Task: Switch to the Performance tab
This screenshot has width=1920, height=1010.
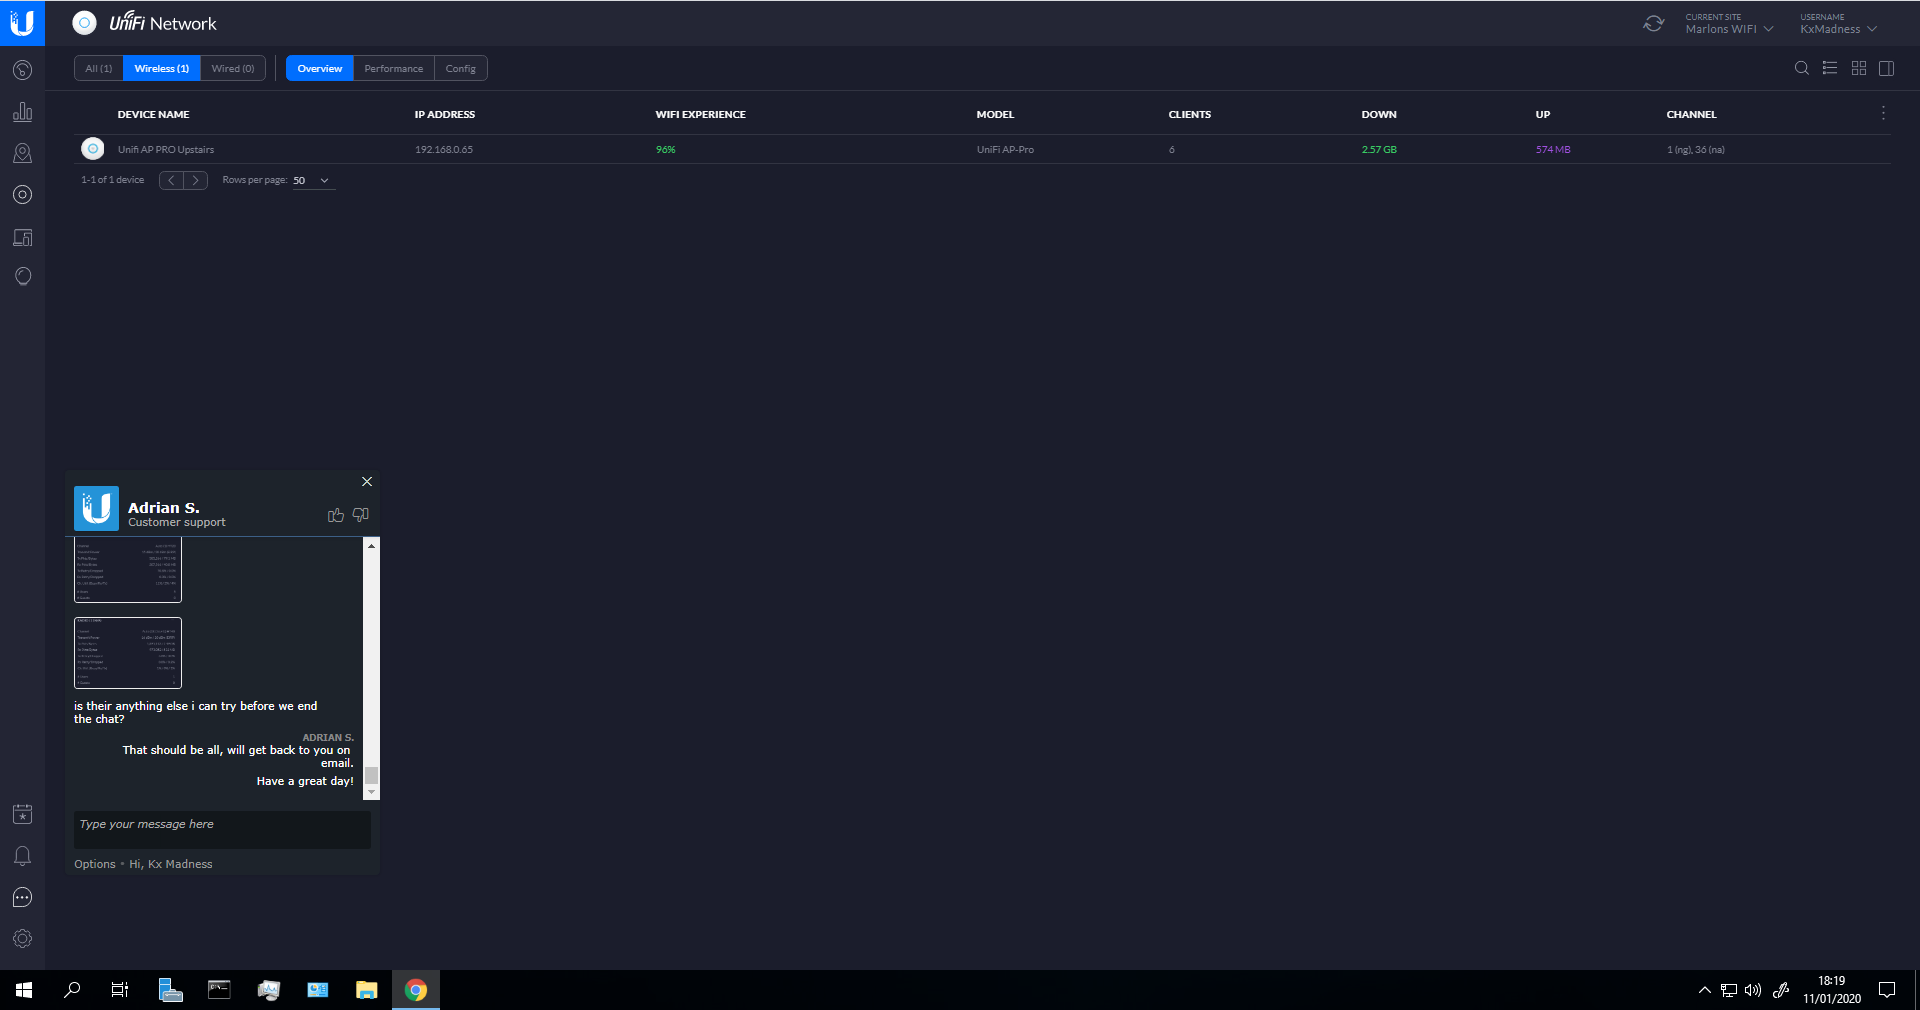Action: click(x=393, y=68)
